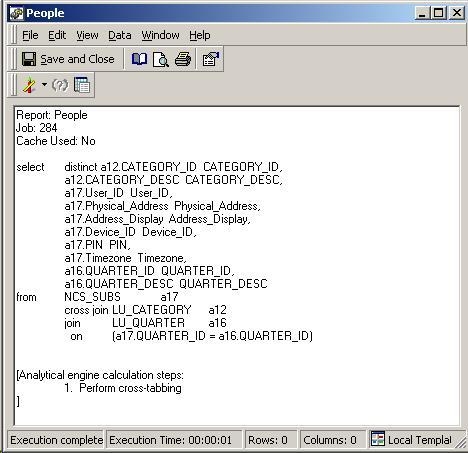This screenshot has height=453, width=468.
Task: Click the 'on (a17.QUARTER_ID = a16.QUARTER_ID)' condition
Action: pos(191,336)
